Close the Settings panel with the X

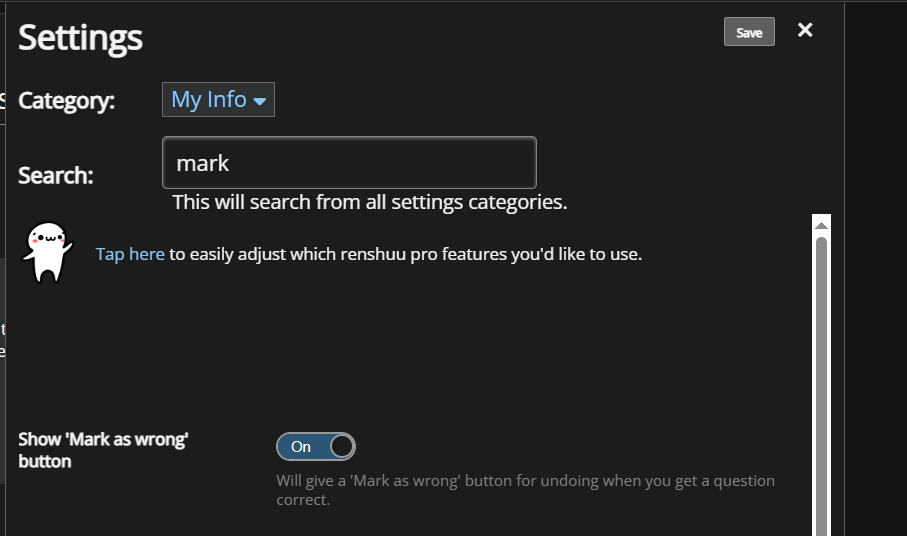pos(805,30)
